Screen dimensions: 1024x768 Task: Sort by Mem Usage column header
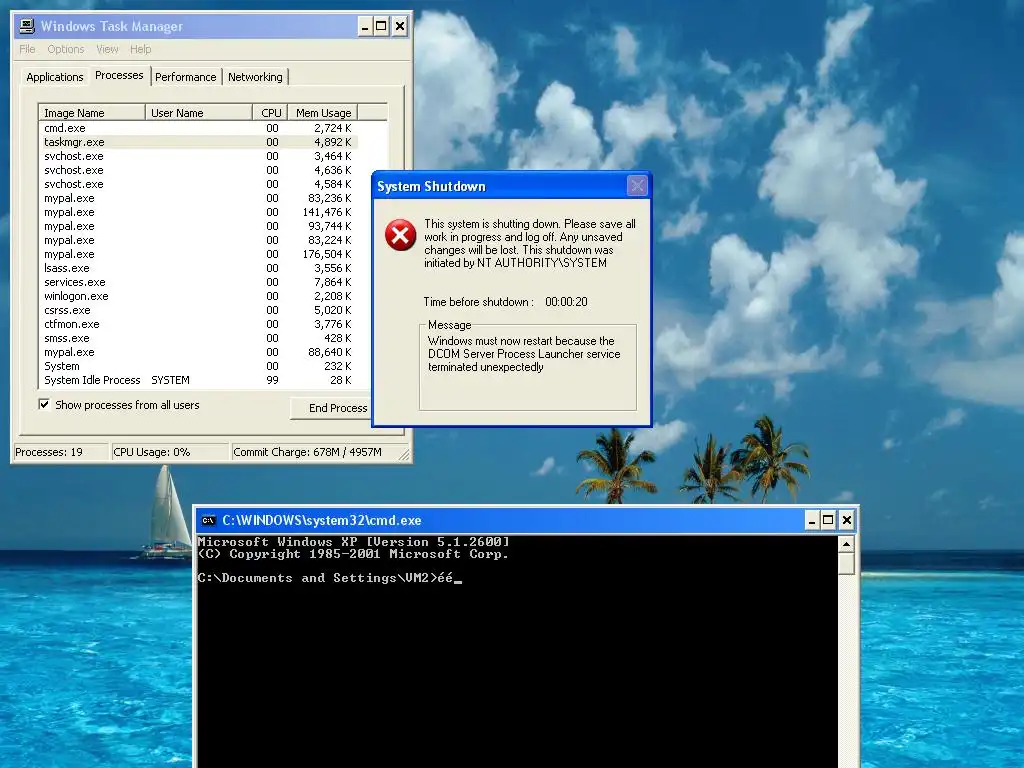323,113
